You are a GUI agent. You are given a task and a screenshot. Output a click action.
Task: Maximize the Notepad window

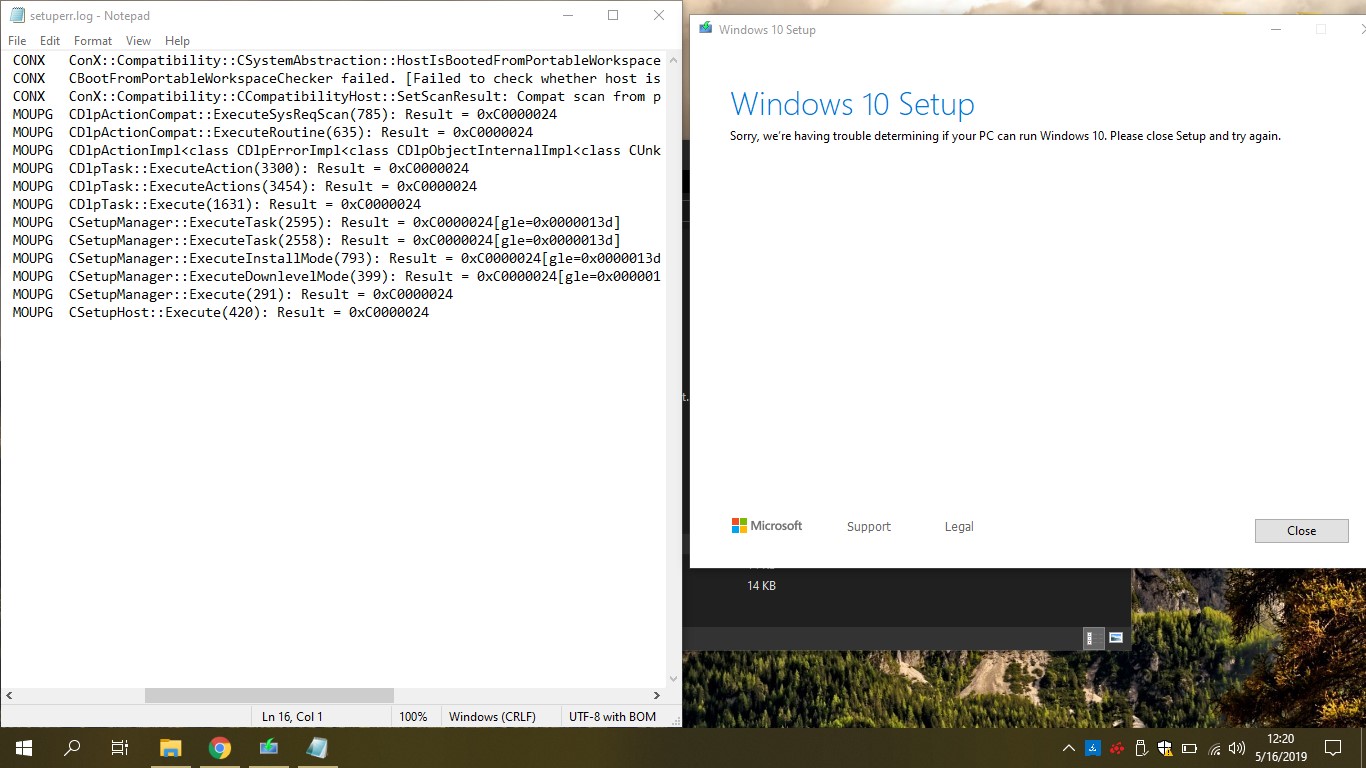[x=613, y=16]
